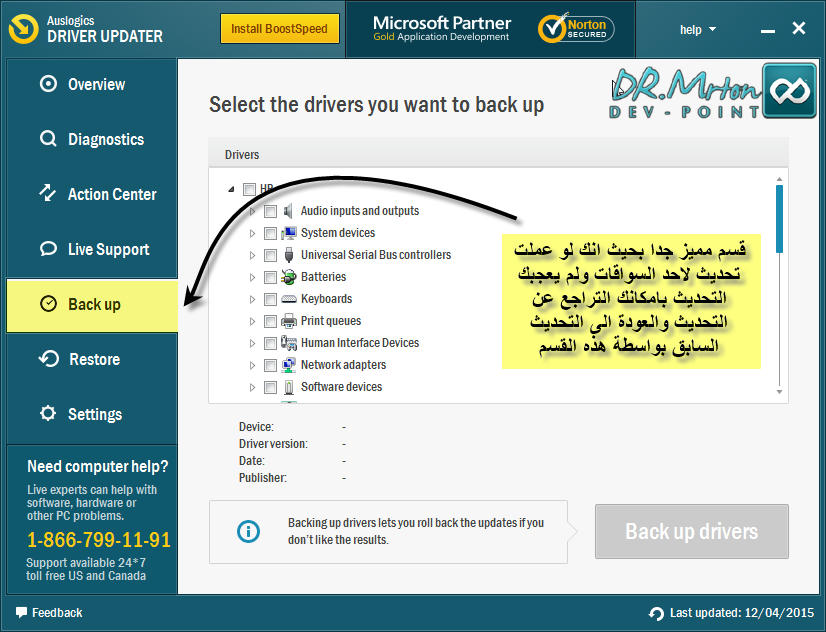Select the Back up section
The image size is (826, 632).
[x=92, y=305]
